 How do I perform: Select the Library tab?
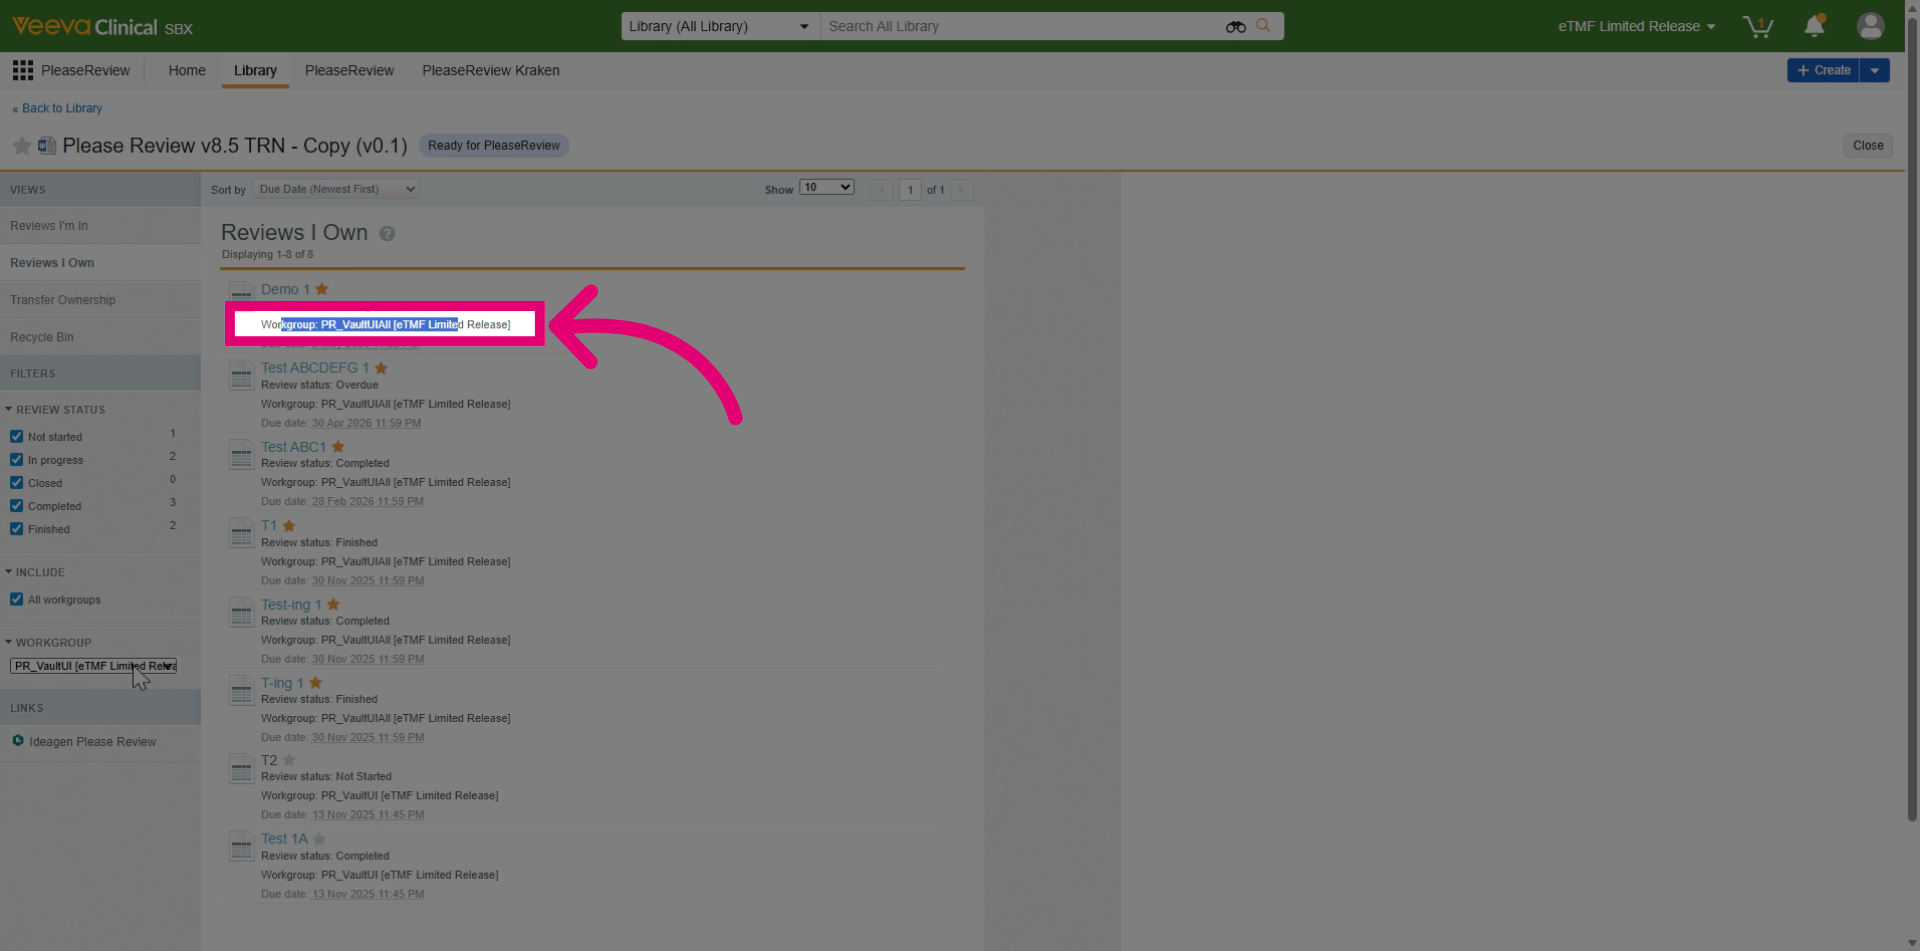255,70
